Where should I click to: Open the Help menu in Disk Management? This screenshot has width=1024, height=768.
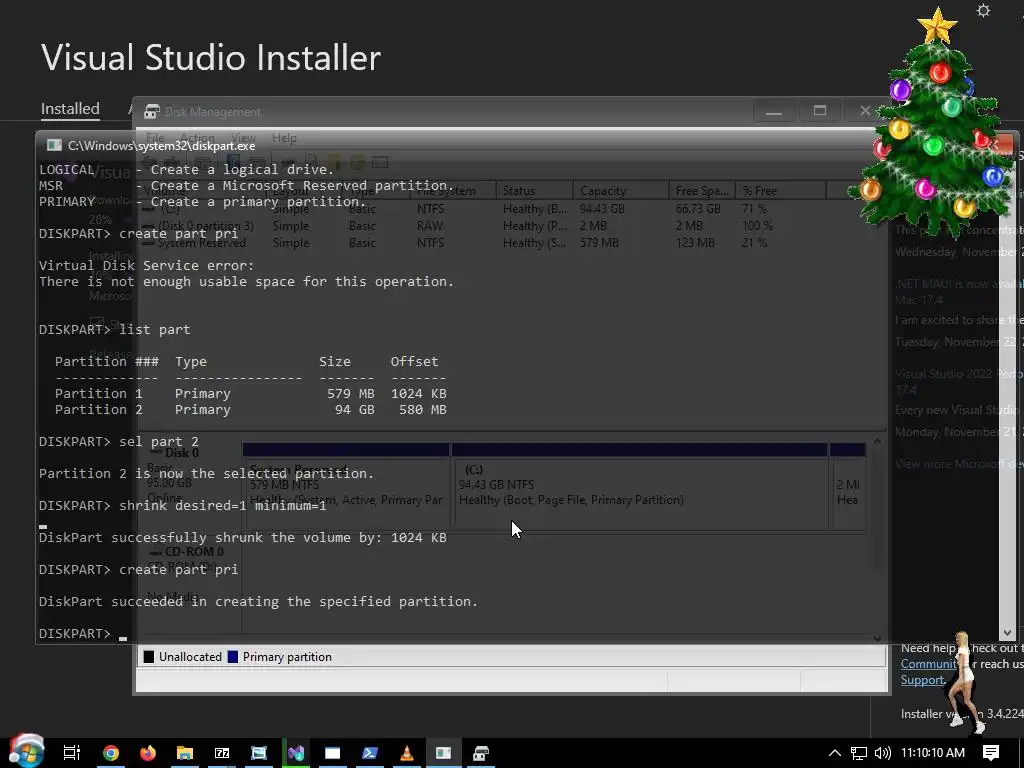pos(284,138)
